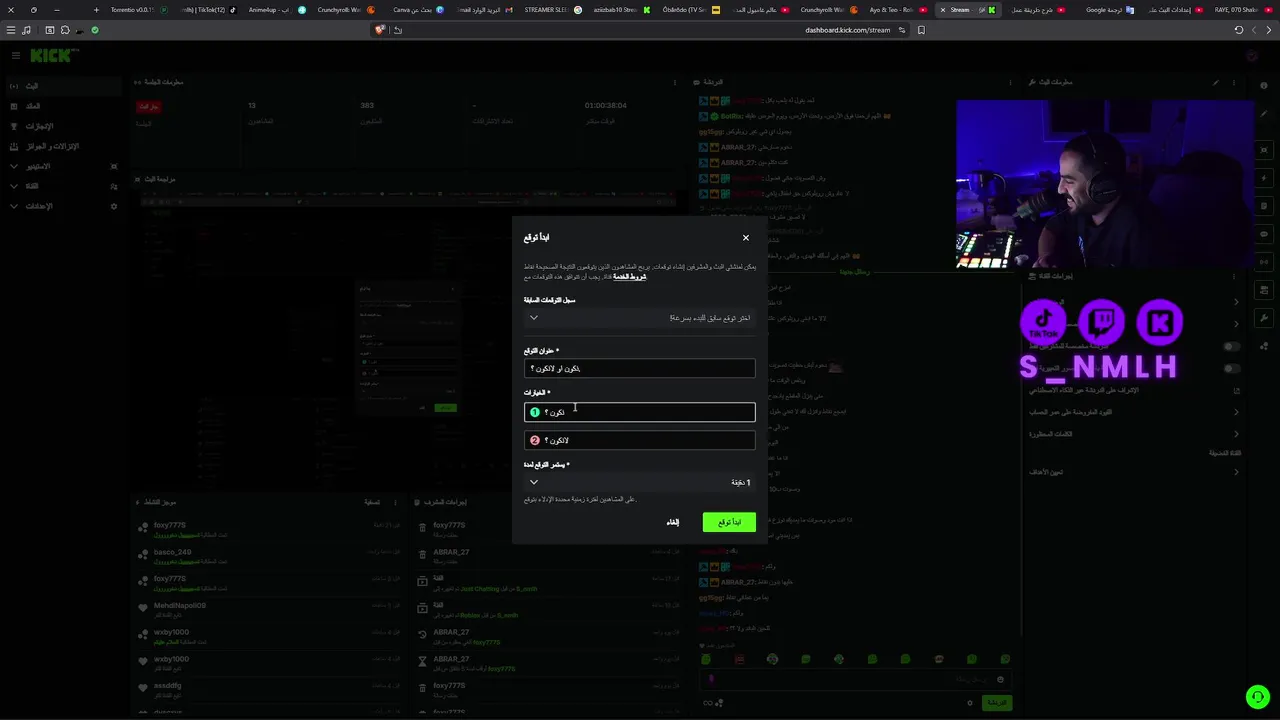Viewport: 1280px width, 720px height.
Task: Click the Brave shield icon in the address bar
Action: pyautogui.click(x=379, y=30)
